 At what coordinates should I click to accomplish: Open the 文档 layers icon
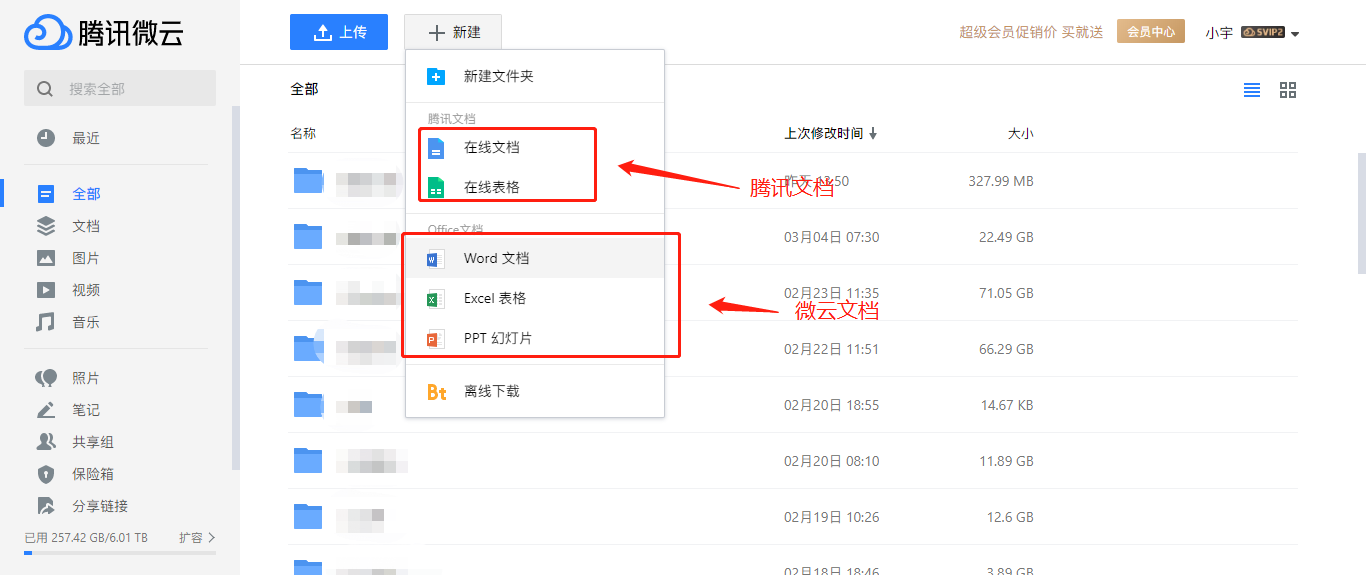click(x=46, y=226)
